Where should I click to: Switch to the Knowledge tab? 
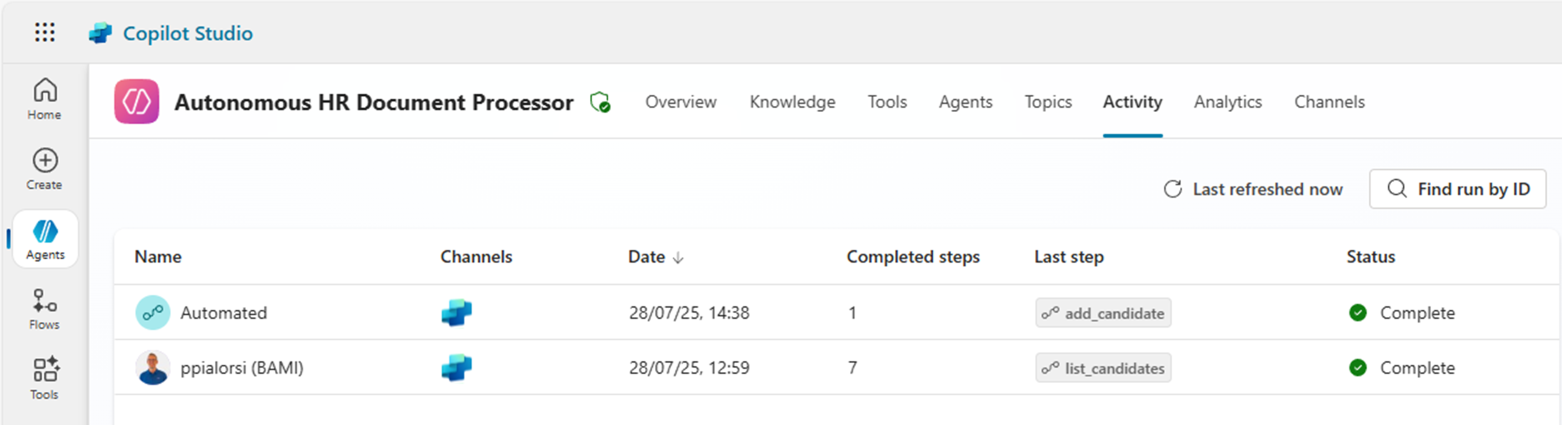792,102
